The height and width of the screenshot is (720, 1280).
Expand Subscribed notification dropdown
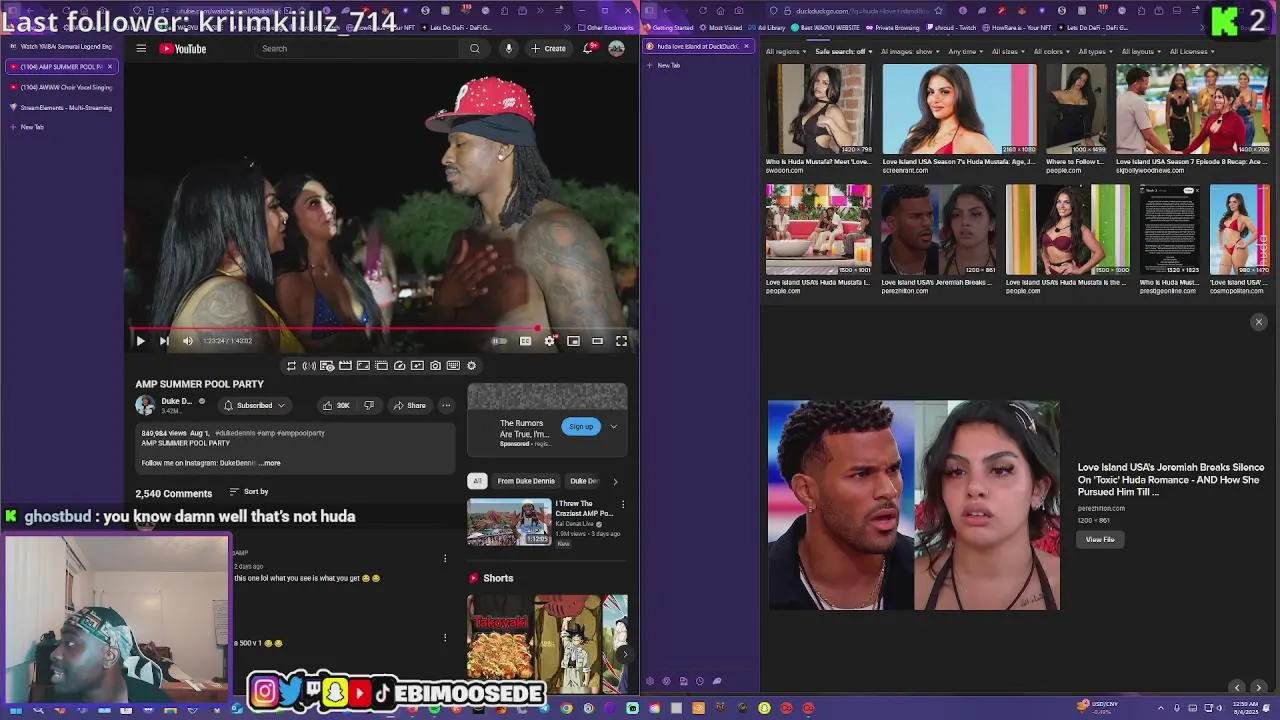255,405
